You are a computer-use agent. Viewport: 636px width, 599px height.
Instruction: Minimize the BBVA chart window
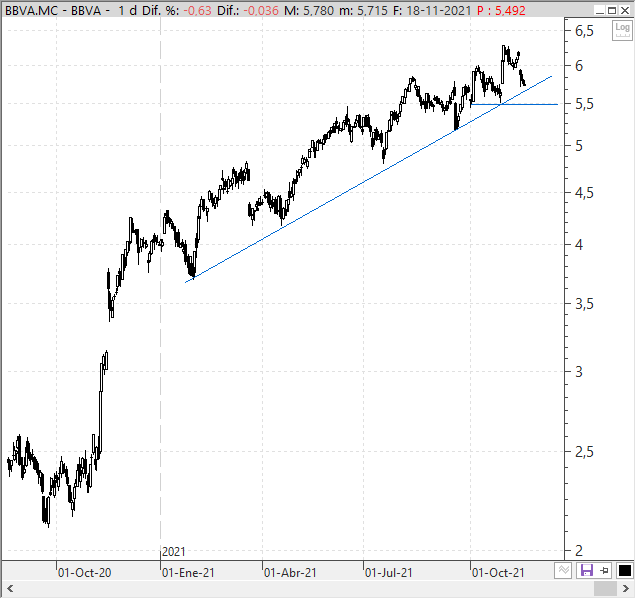[599, 10]
